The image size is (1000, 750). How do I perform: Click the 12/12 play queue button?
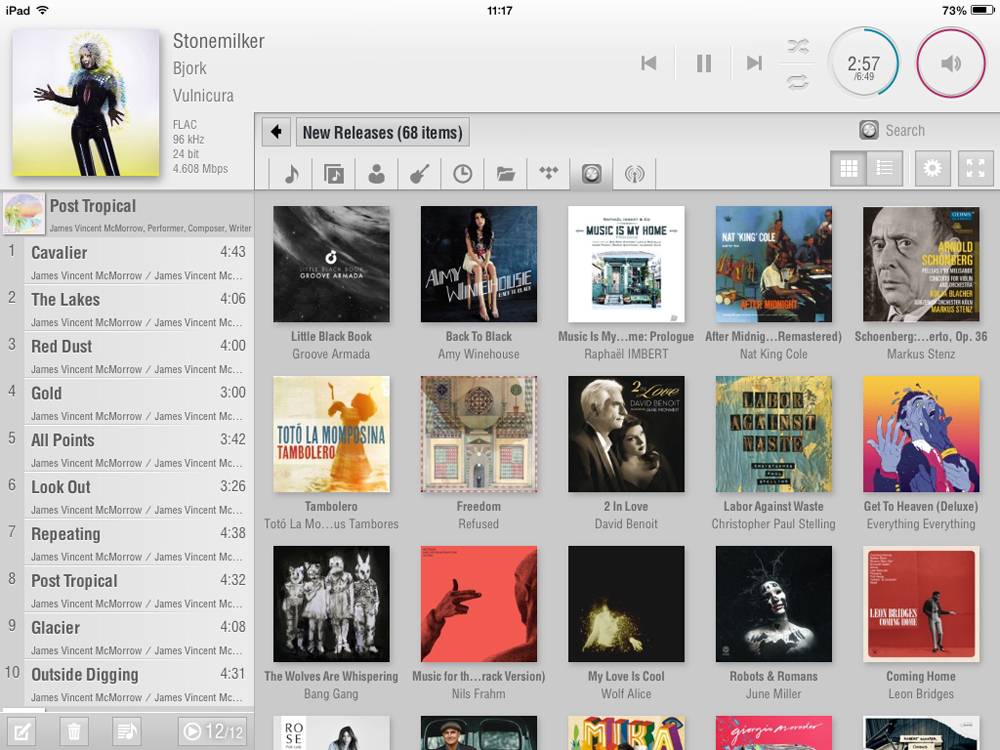pyautogui.click(x=212, y=731)
